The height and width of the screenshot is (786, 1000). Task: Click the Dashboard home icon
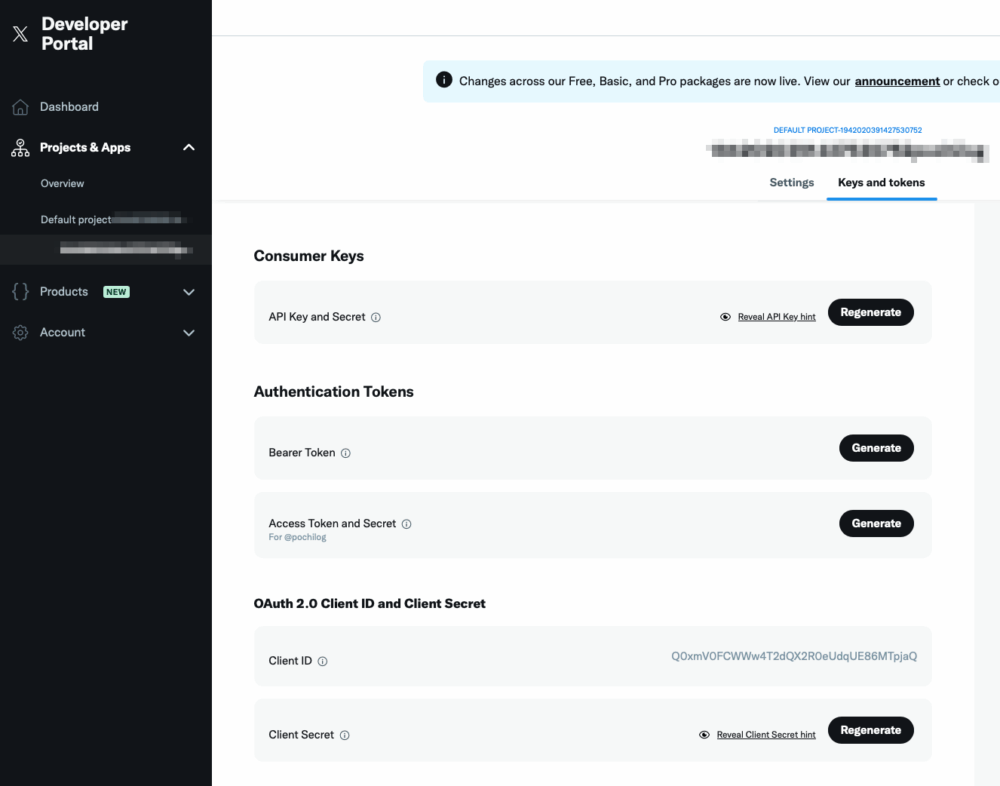[x=20, y=107]
